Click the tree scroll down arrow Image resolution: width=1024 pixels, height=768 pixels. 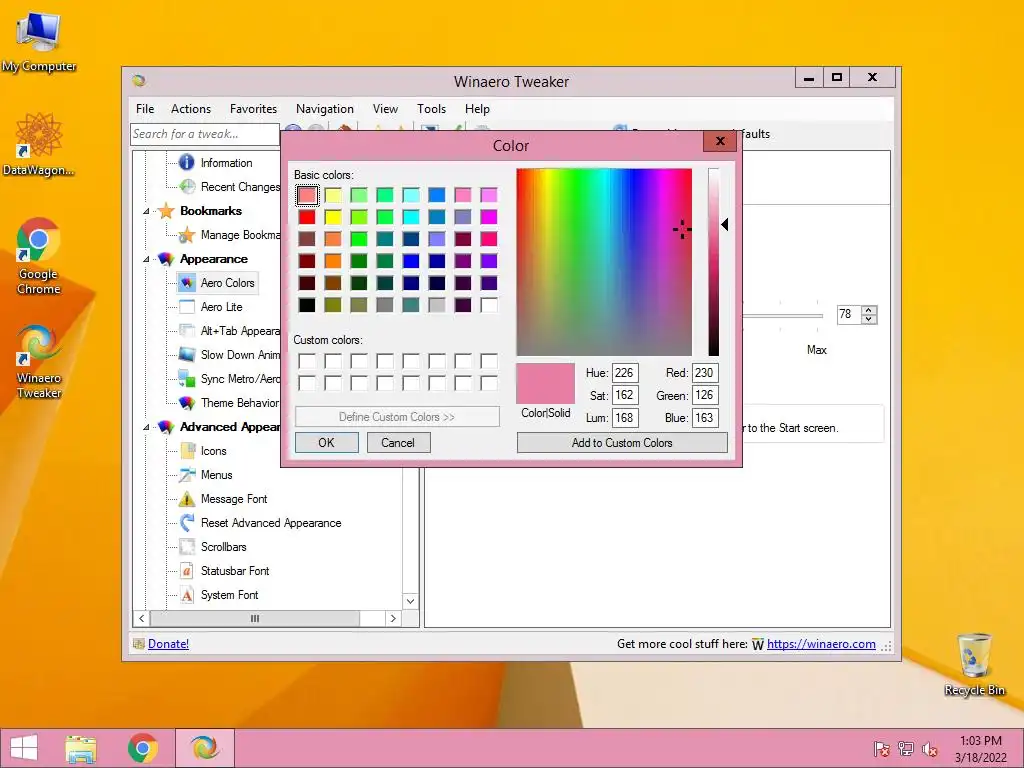tap(411, 601)
